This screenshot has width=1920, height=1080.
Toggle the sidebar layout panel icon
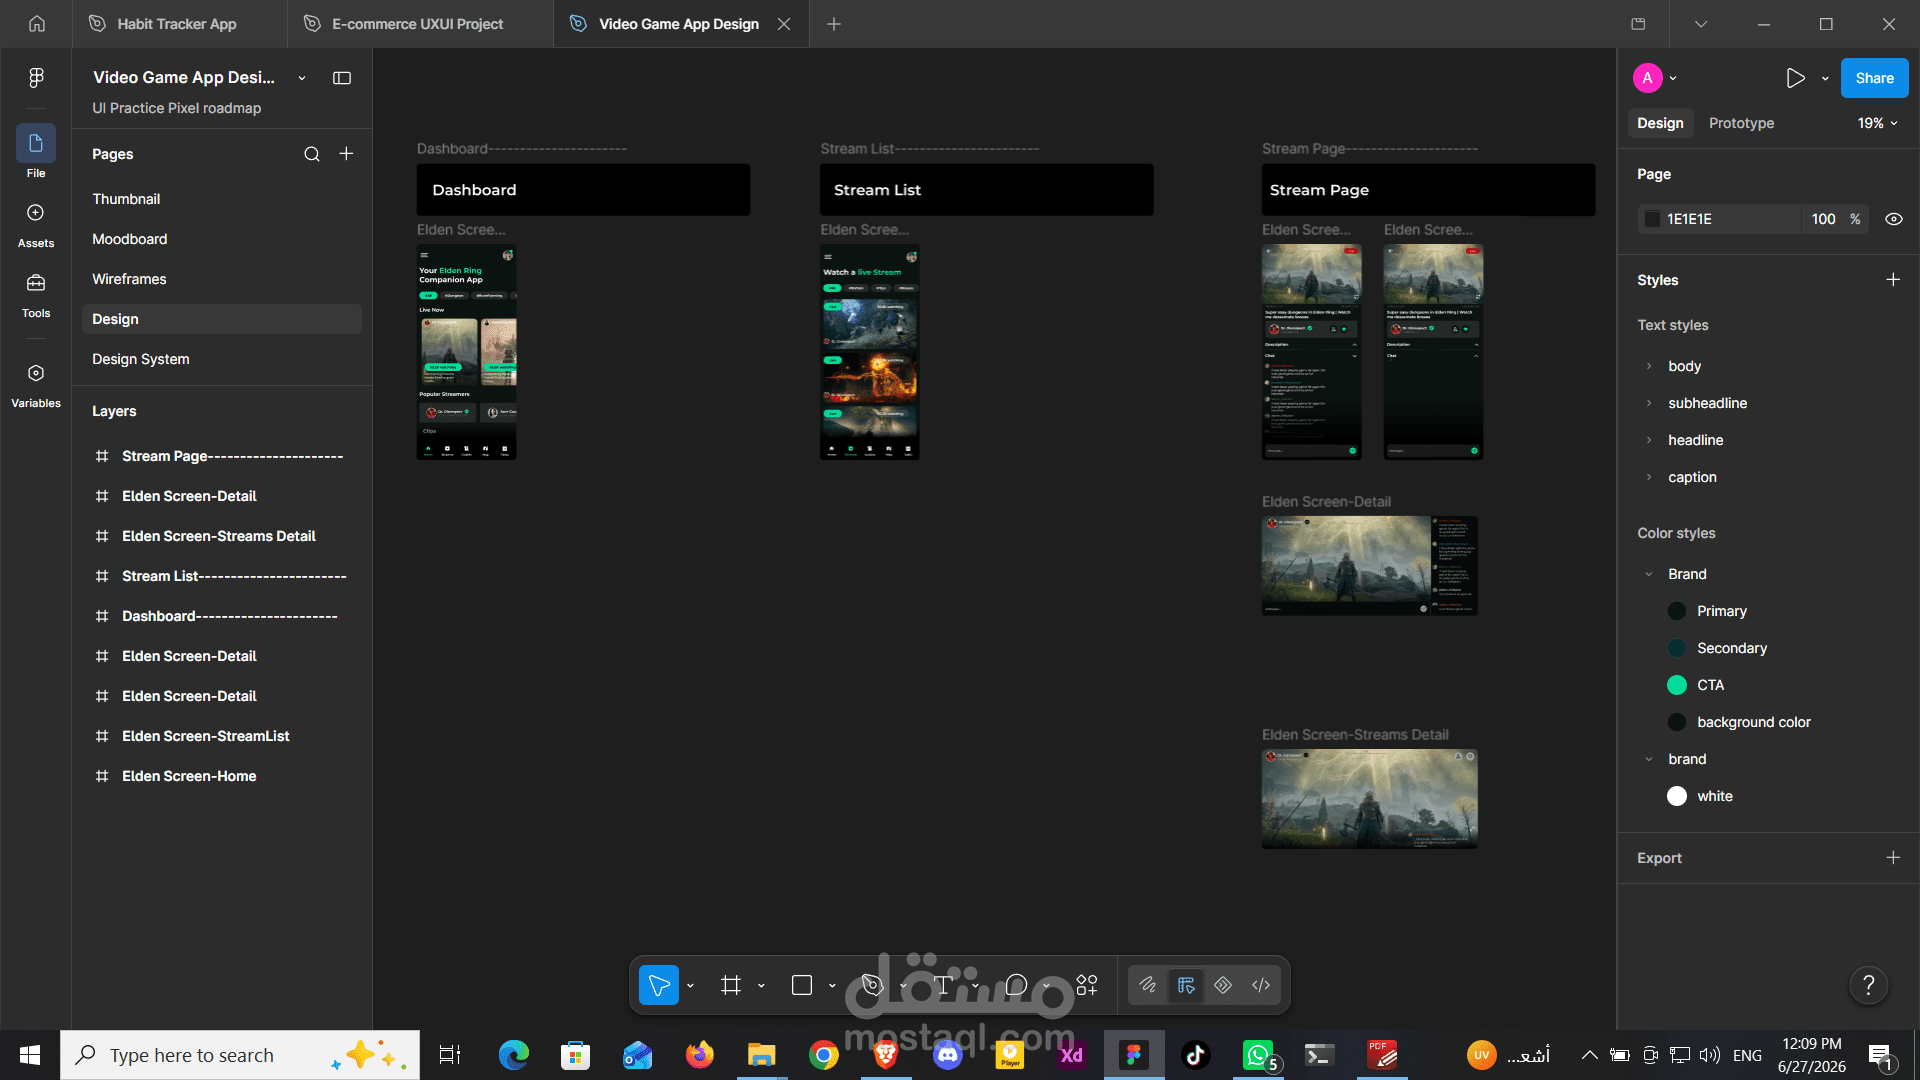point(342,78)
